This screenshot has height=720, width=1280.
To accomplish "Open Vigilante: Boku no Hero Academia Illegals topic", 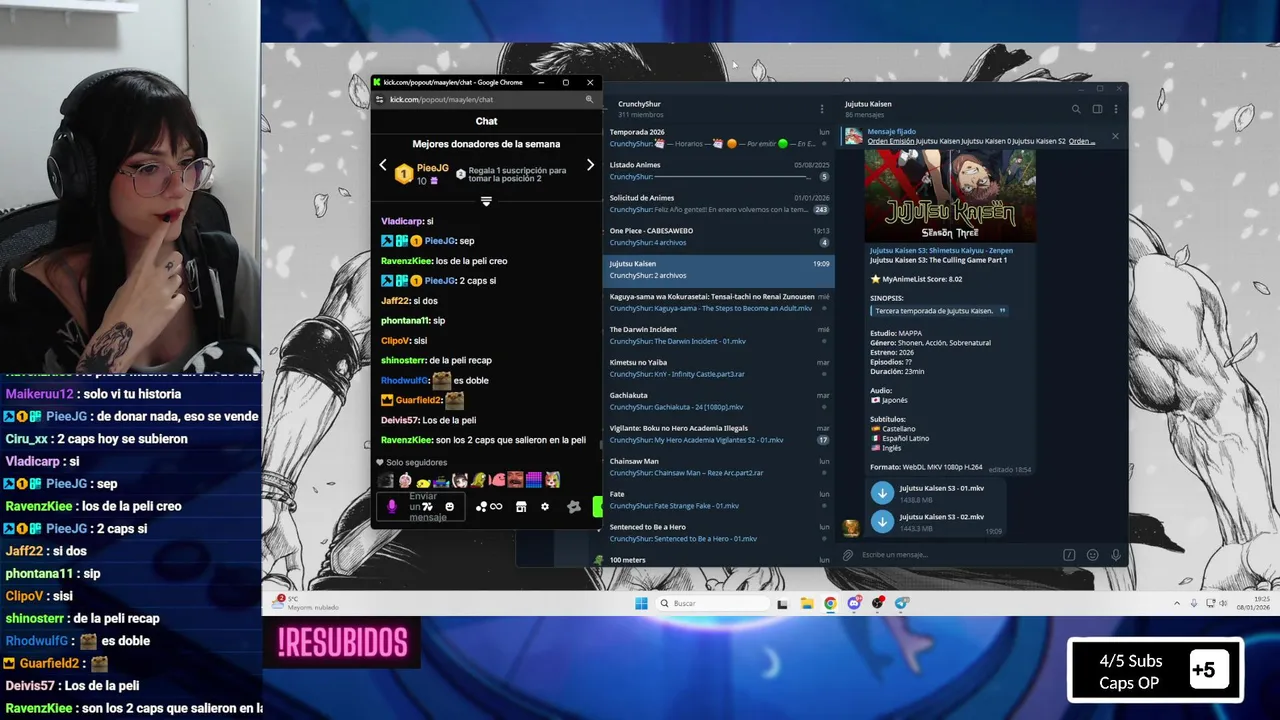I will coord(719,434).
